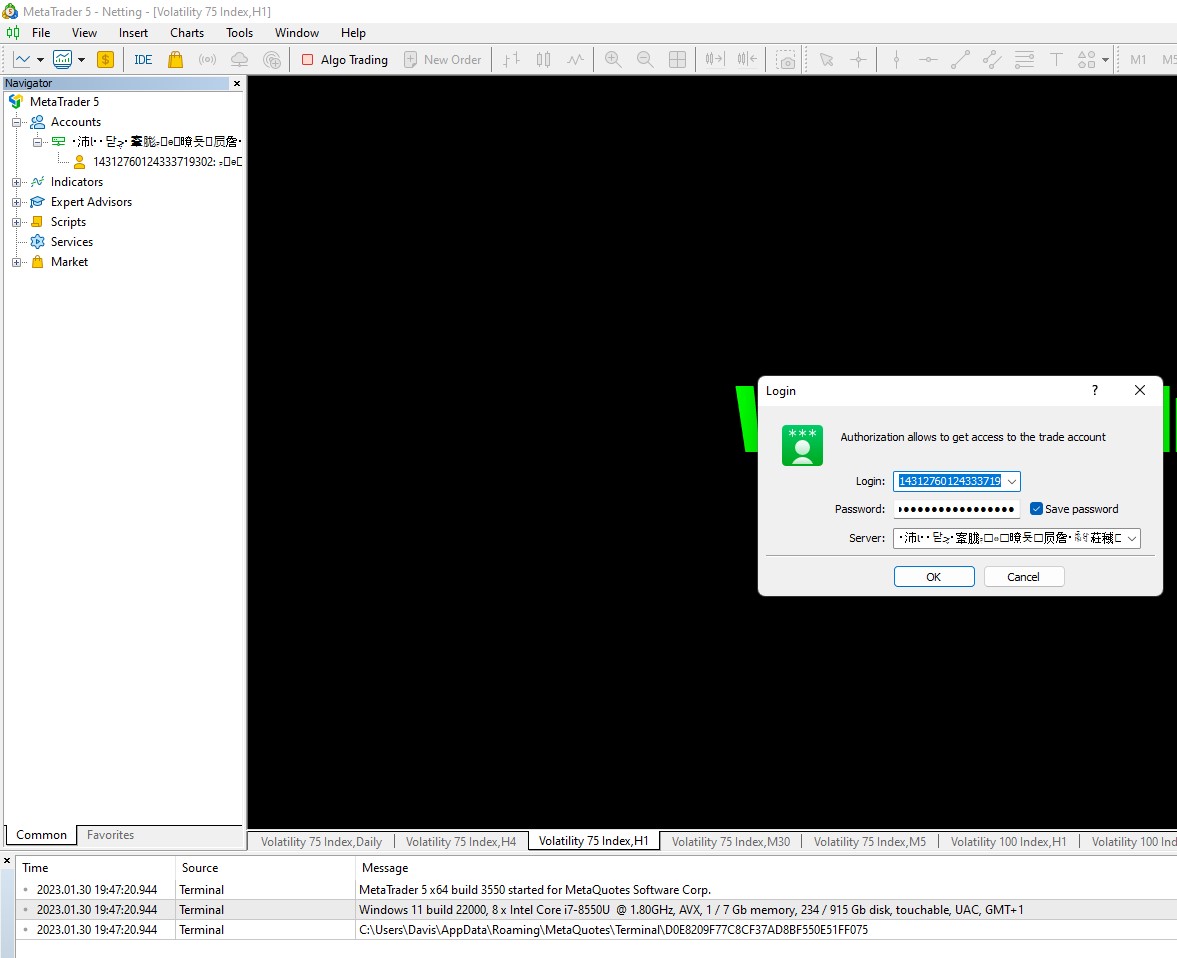Open Volatility 100 Index,H1 chart tab

pyautogui.click(x=1008, y=842)
